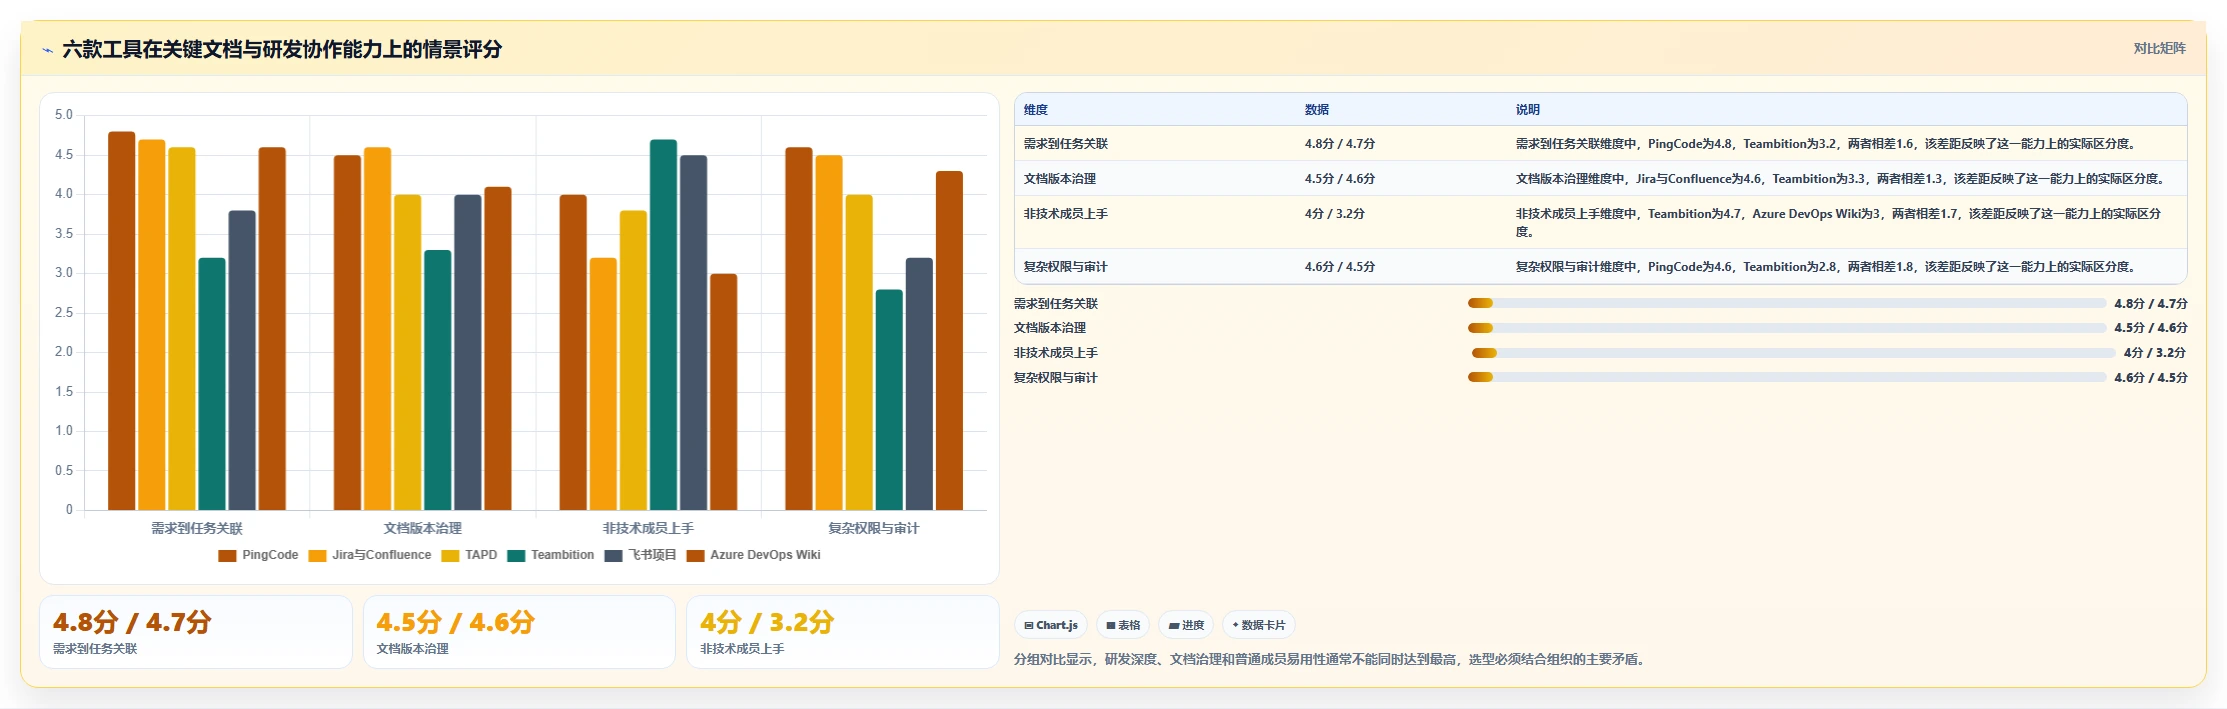2227x709 pixels.
Task: Open the 4分 / 3.2分 data card
Action: [843, 632]
